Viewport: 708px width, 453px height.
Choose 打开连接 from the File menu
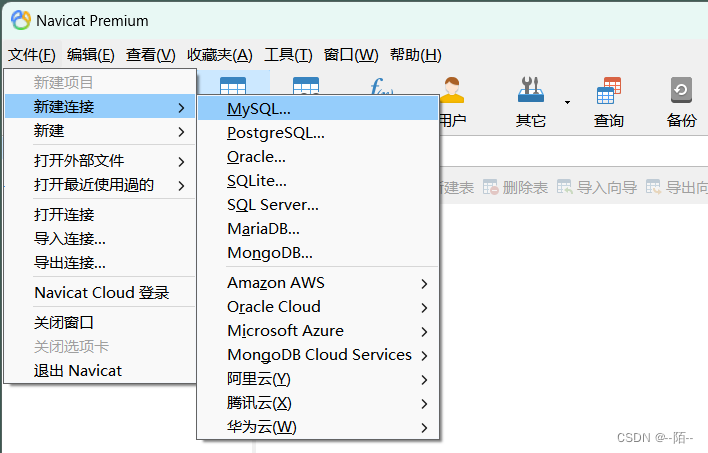(x=100, y=214)
